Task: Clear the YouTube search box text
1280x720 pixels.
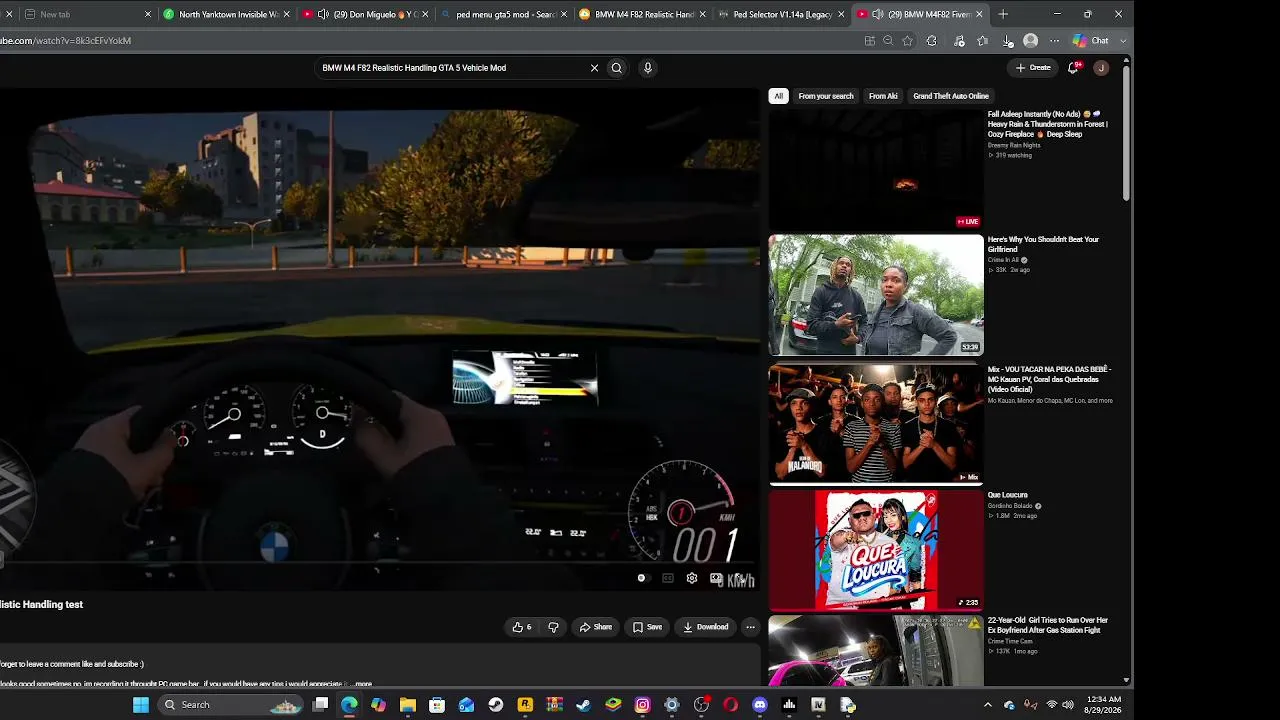Action: [594, 68]
